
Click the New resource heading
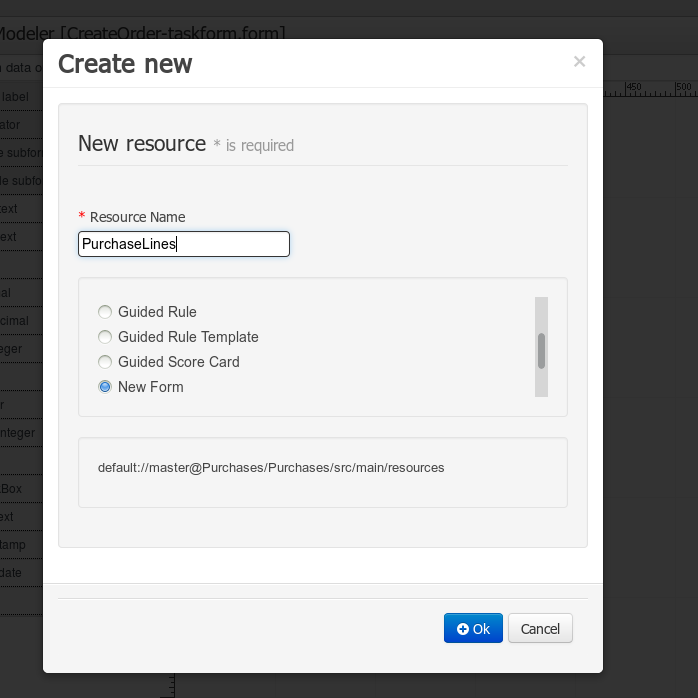click(x=142, y=143)
